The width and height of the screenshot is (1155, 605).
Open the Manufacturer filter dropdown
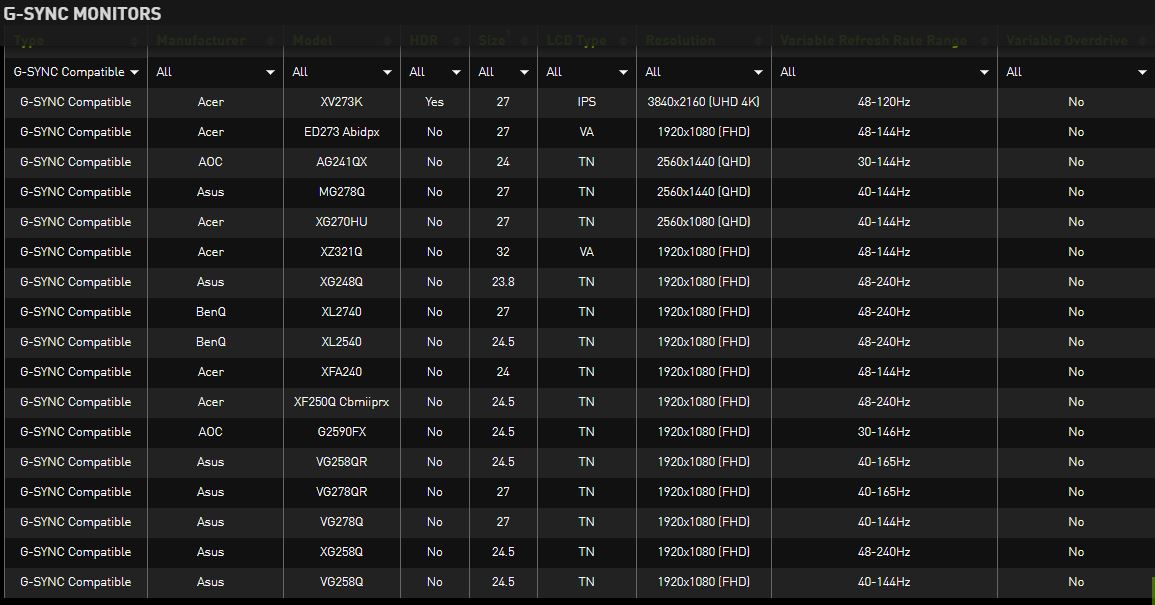[x=215, y=72]
